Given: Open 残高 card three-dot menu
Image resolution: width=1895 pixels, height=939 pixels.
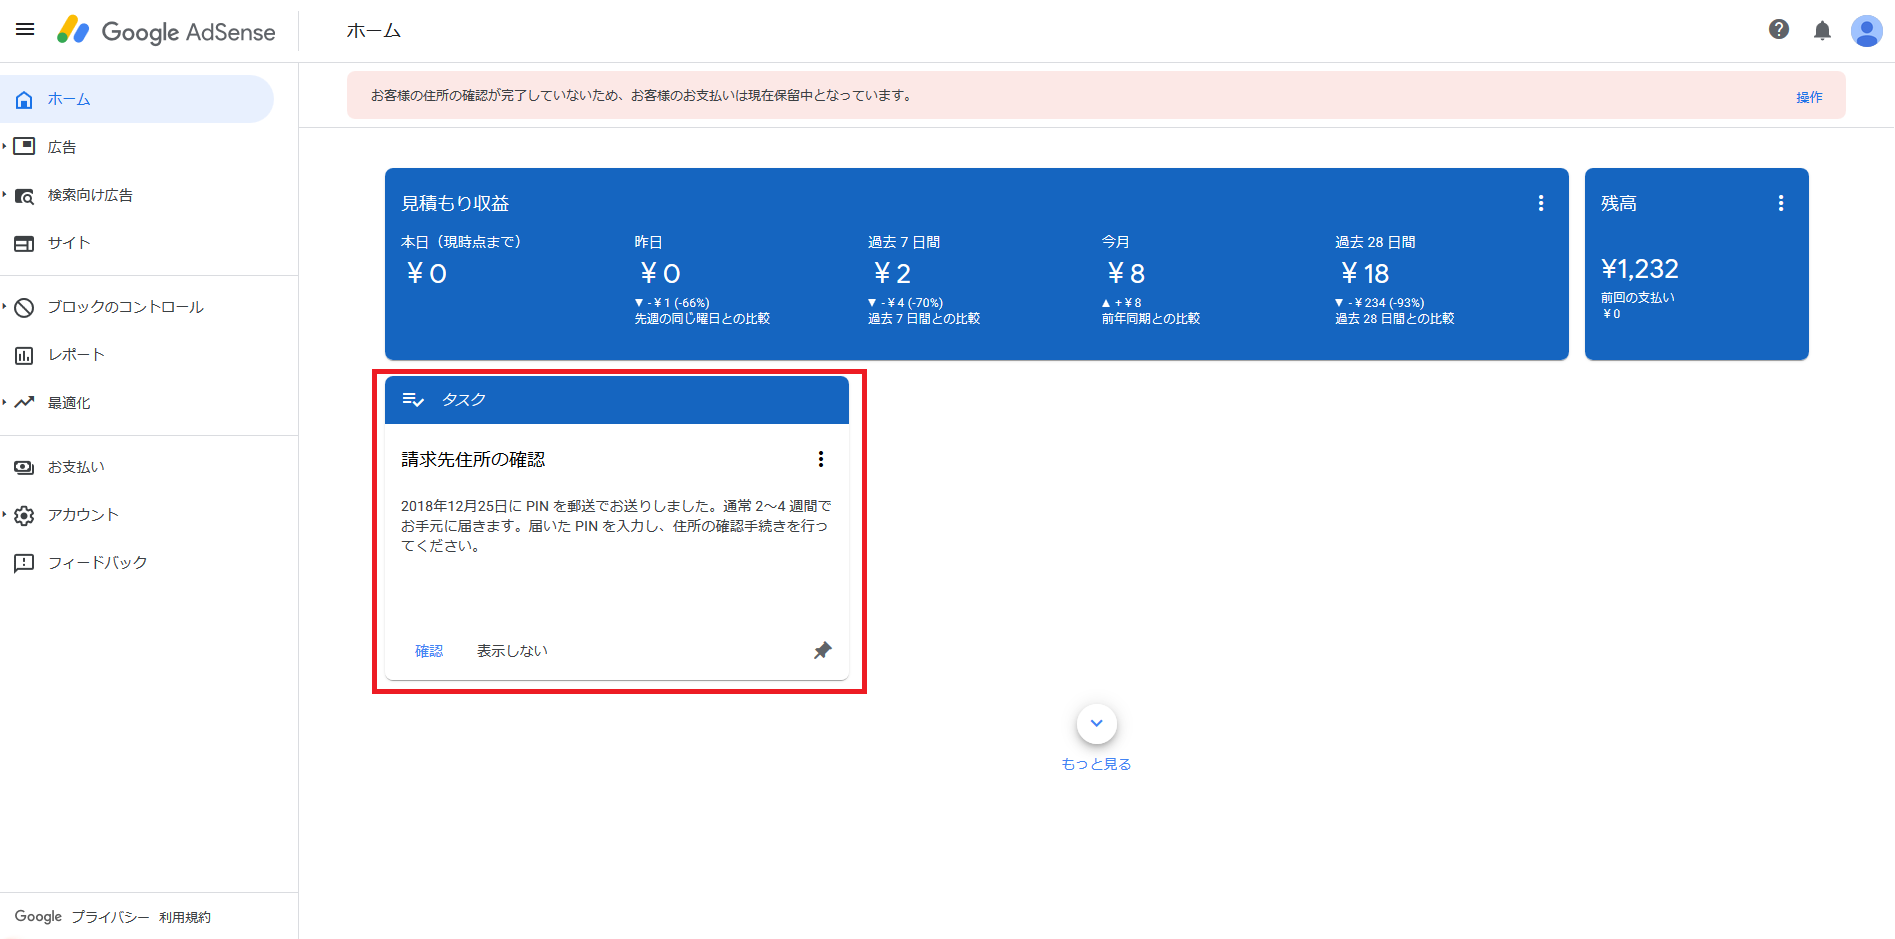Looking at the screenshot, I should (x=1781, y=203).
